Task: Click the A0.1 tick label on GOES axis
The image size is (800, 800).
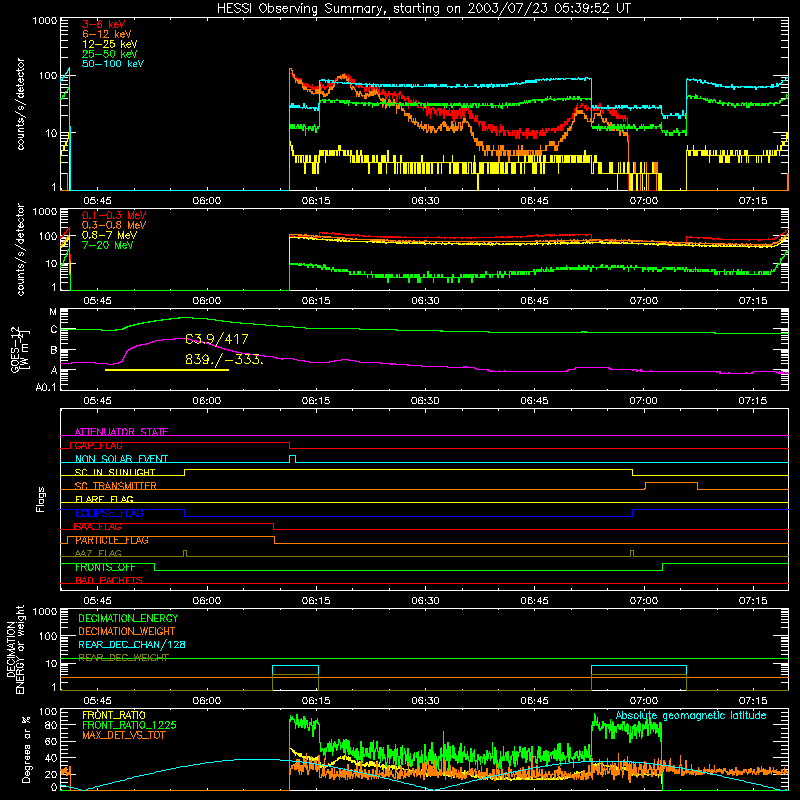Action: coord(46,388)
